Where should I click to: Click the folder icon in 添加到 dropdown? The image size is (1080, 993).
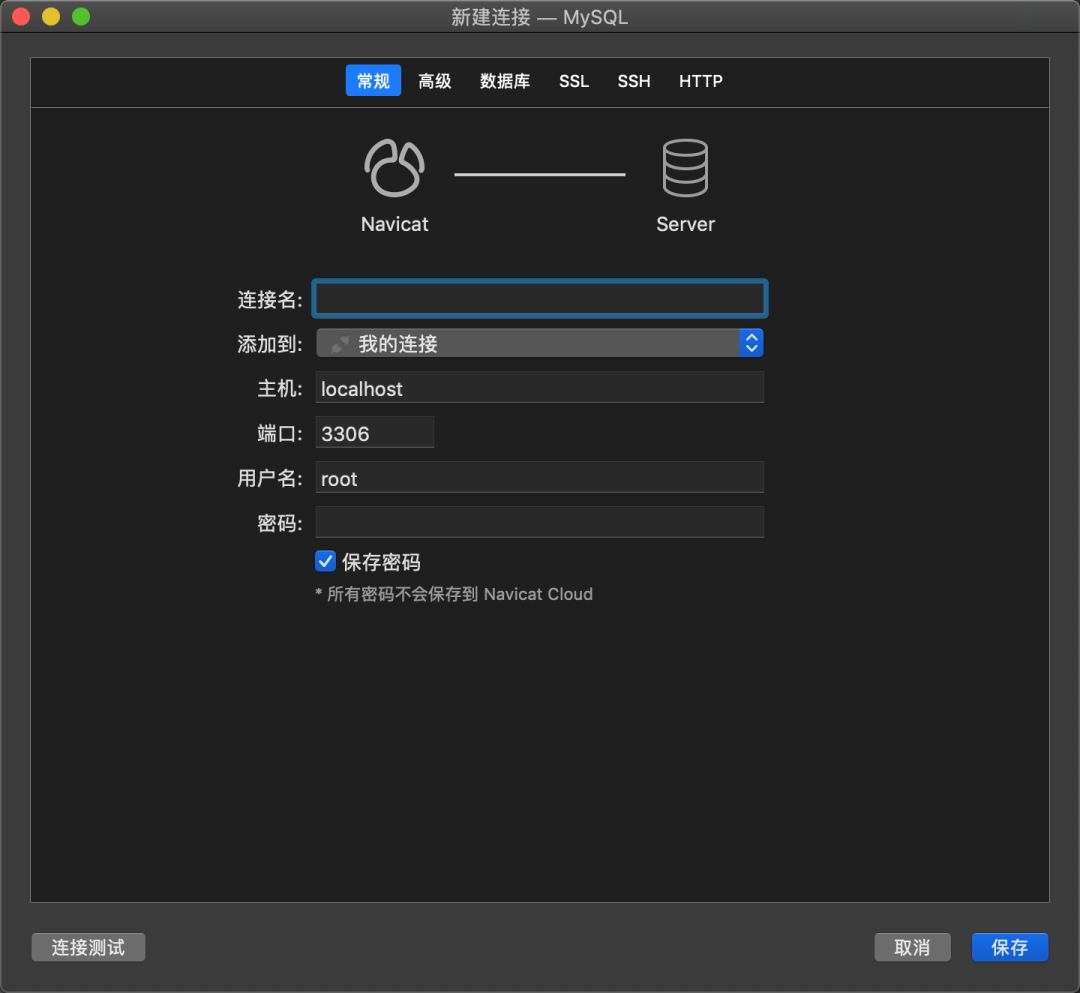(340, 344)
